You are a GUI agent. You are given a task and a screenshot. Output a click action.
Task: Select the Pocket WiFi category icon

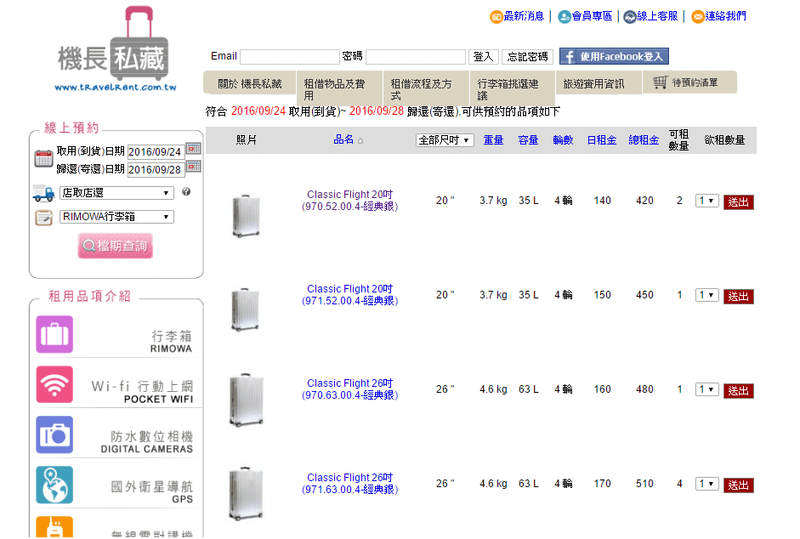(55, 384)
